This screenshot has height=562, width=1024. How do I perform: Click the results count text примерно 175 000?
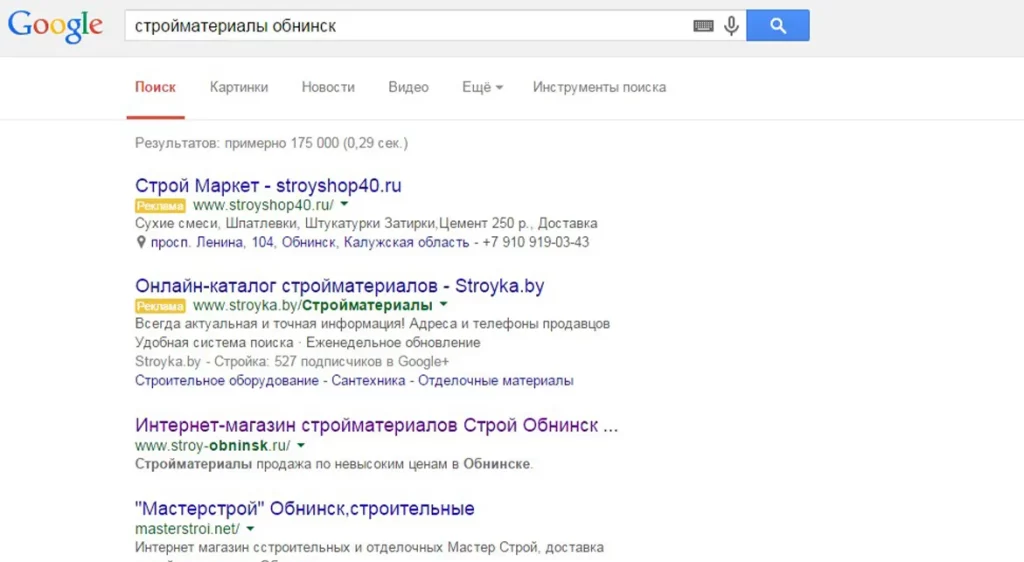tap(281, 143)
